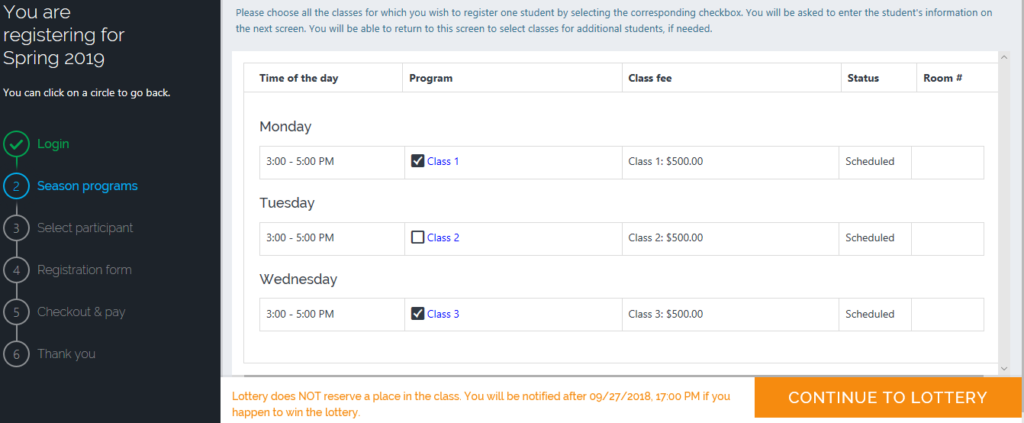This screenshot has height=423, width=1024.
Task: Click the Time of the day header
Action: [x=299, y=78]
